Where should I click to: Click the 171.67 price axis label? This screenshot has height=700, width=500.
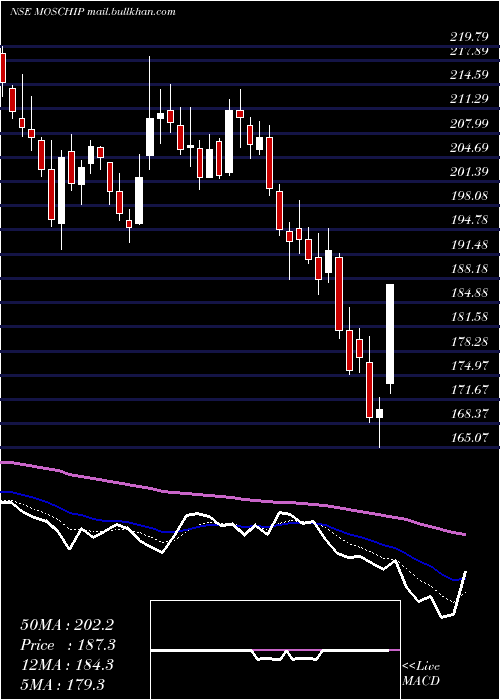[x=469, y=390]
